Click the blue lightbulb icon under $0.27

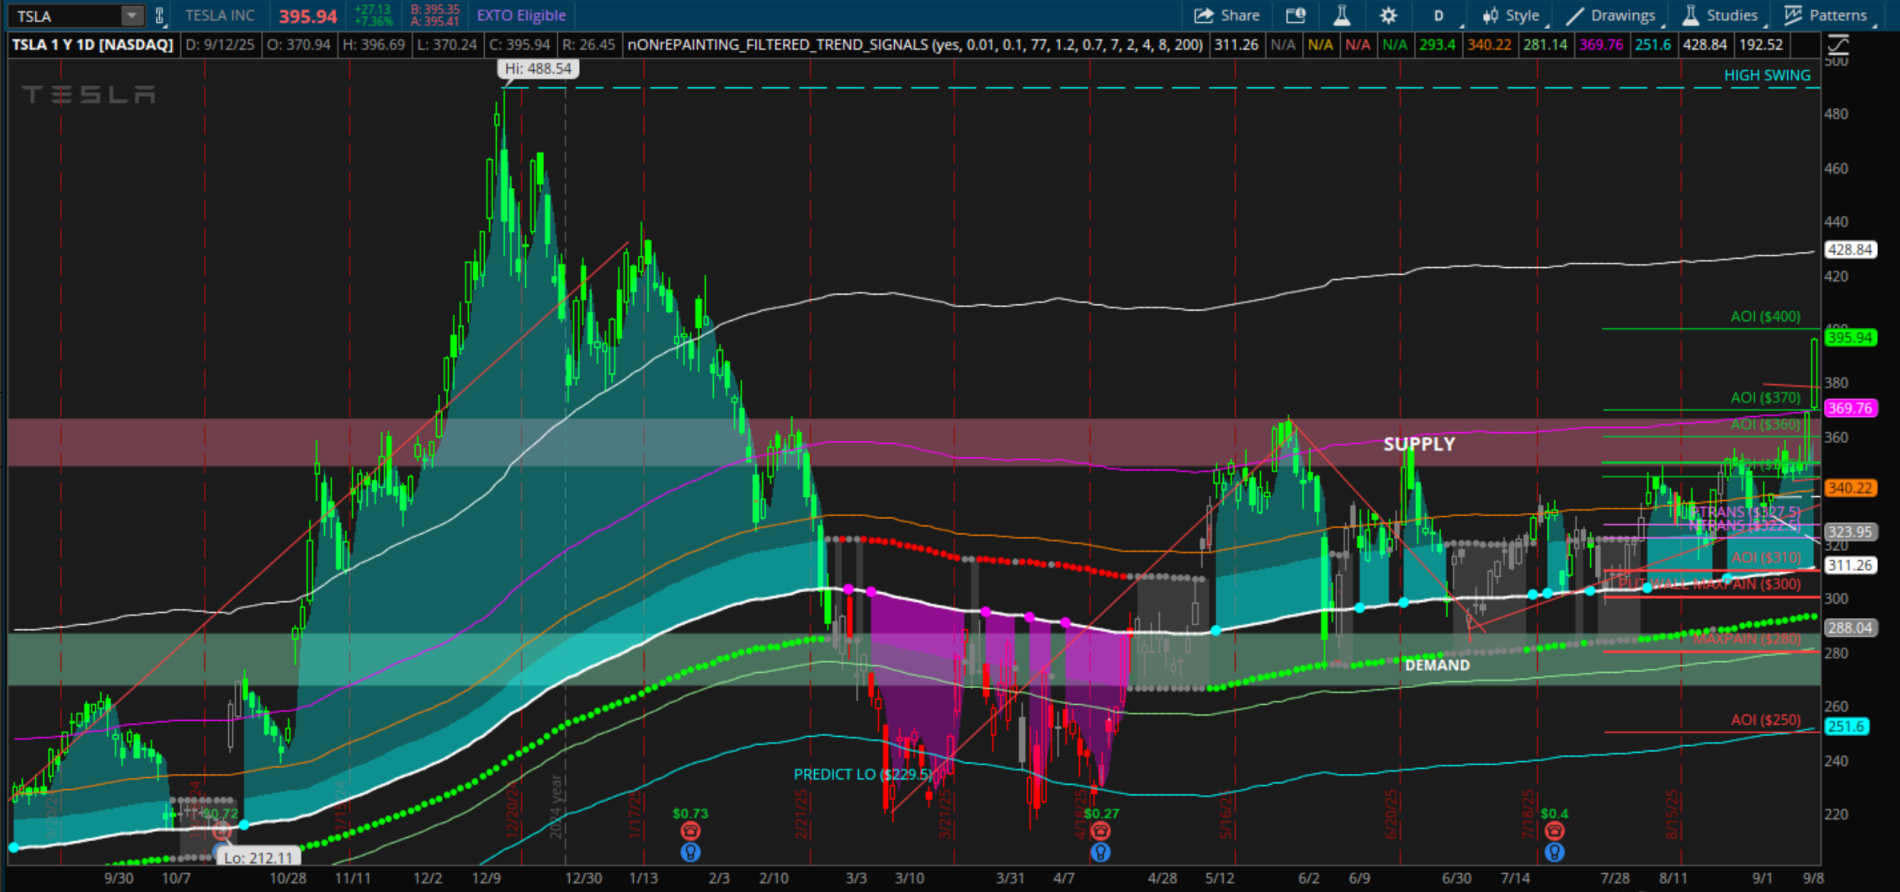click(x=1100, y=852)
